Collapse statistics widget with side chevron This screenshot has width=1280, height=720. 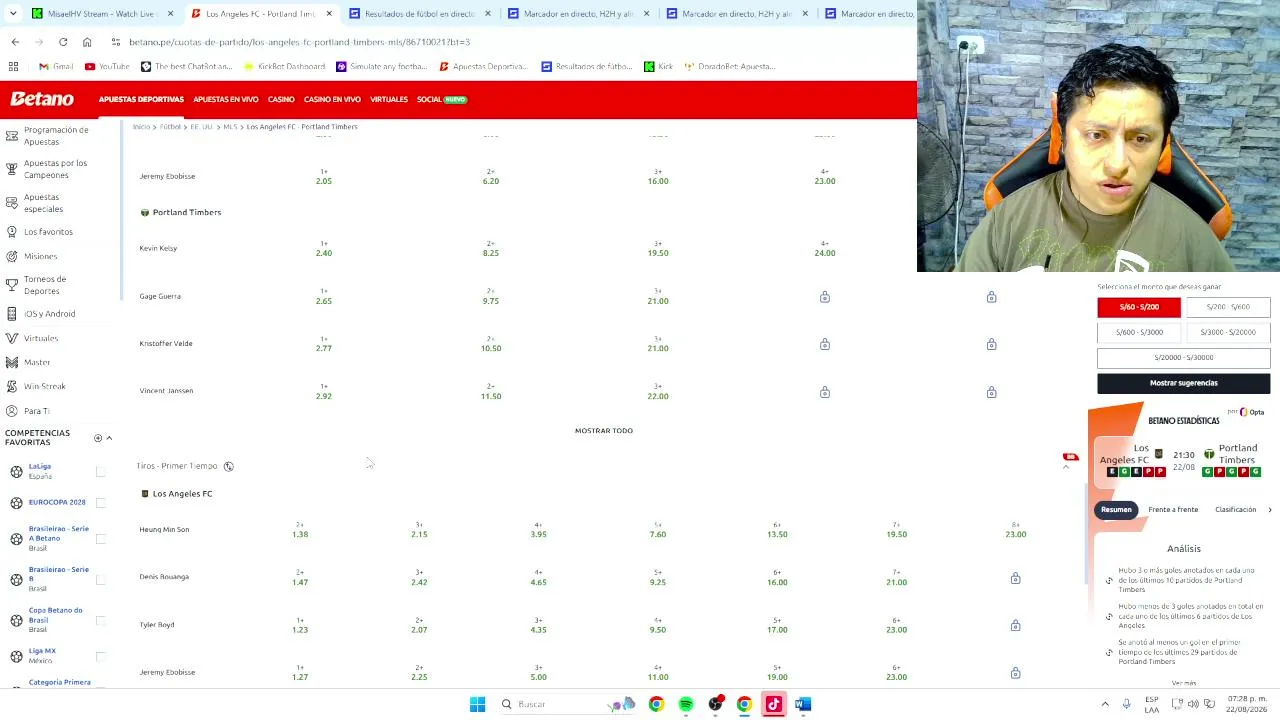click(x=1066, y=466)
